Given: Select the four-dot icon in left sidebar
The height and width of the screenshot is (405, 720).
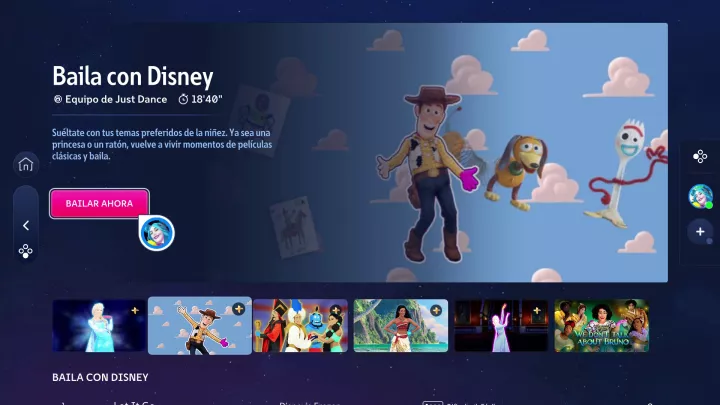Looking at the screenshot, I should (x=26, y=251).
